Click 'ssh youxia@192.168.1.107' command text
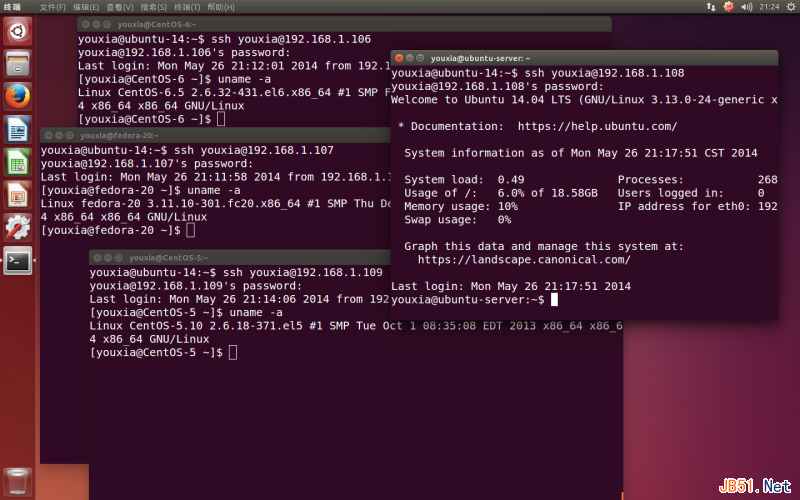Image resolution: width=800 pixels, height=500 pixels. point(254,151)
